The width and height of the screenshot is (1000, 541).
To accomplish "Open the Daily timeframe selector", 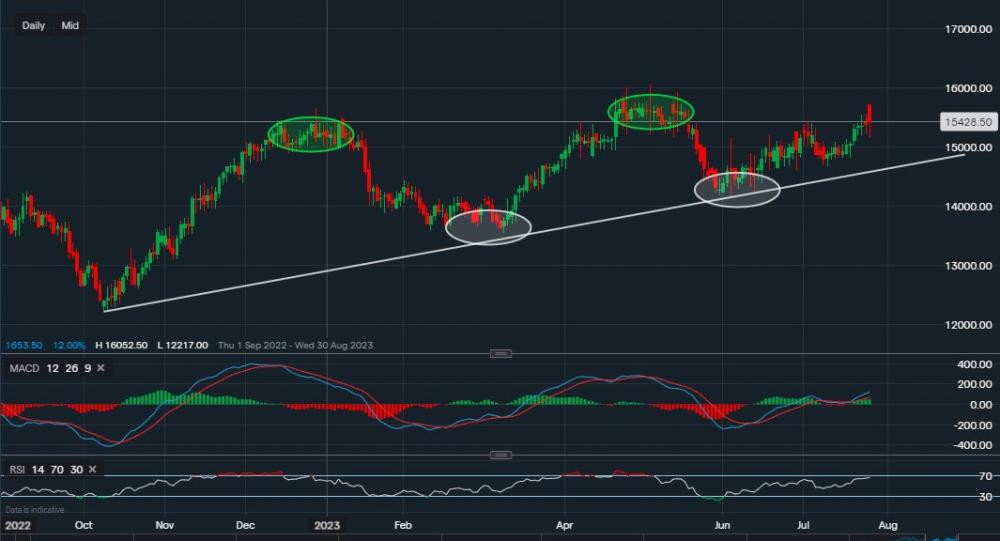I will 34,25.
